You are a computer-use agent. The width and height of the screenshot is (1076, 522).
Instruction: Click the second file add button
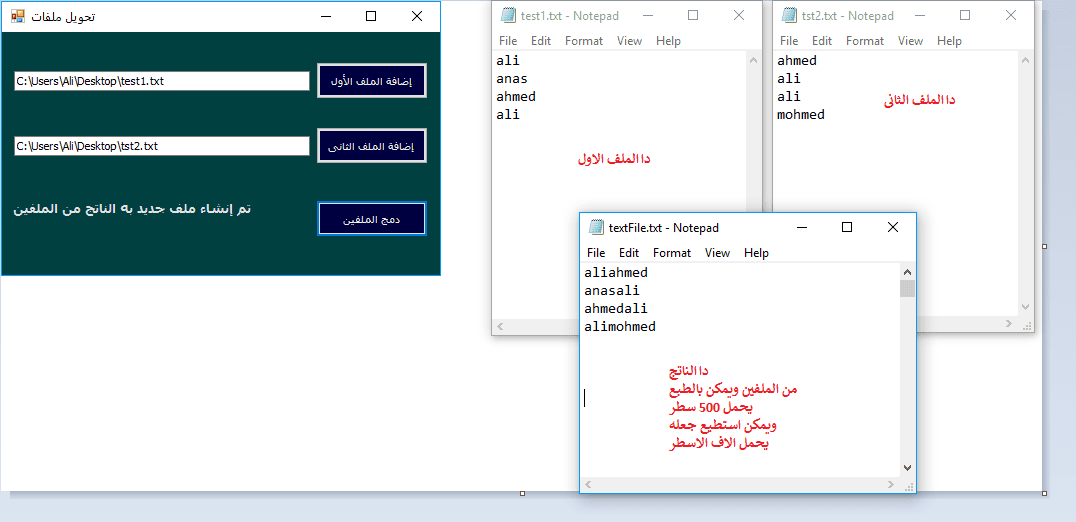[x=372, y=146]
